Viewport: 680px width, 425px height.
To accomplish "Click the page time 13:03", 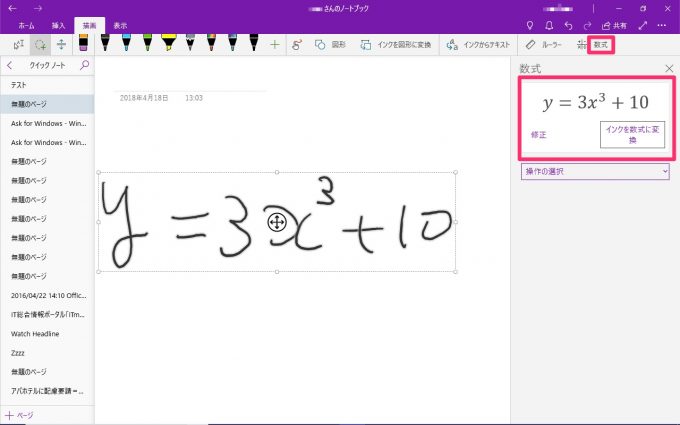I will click(194, 98).
